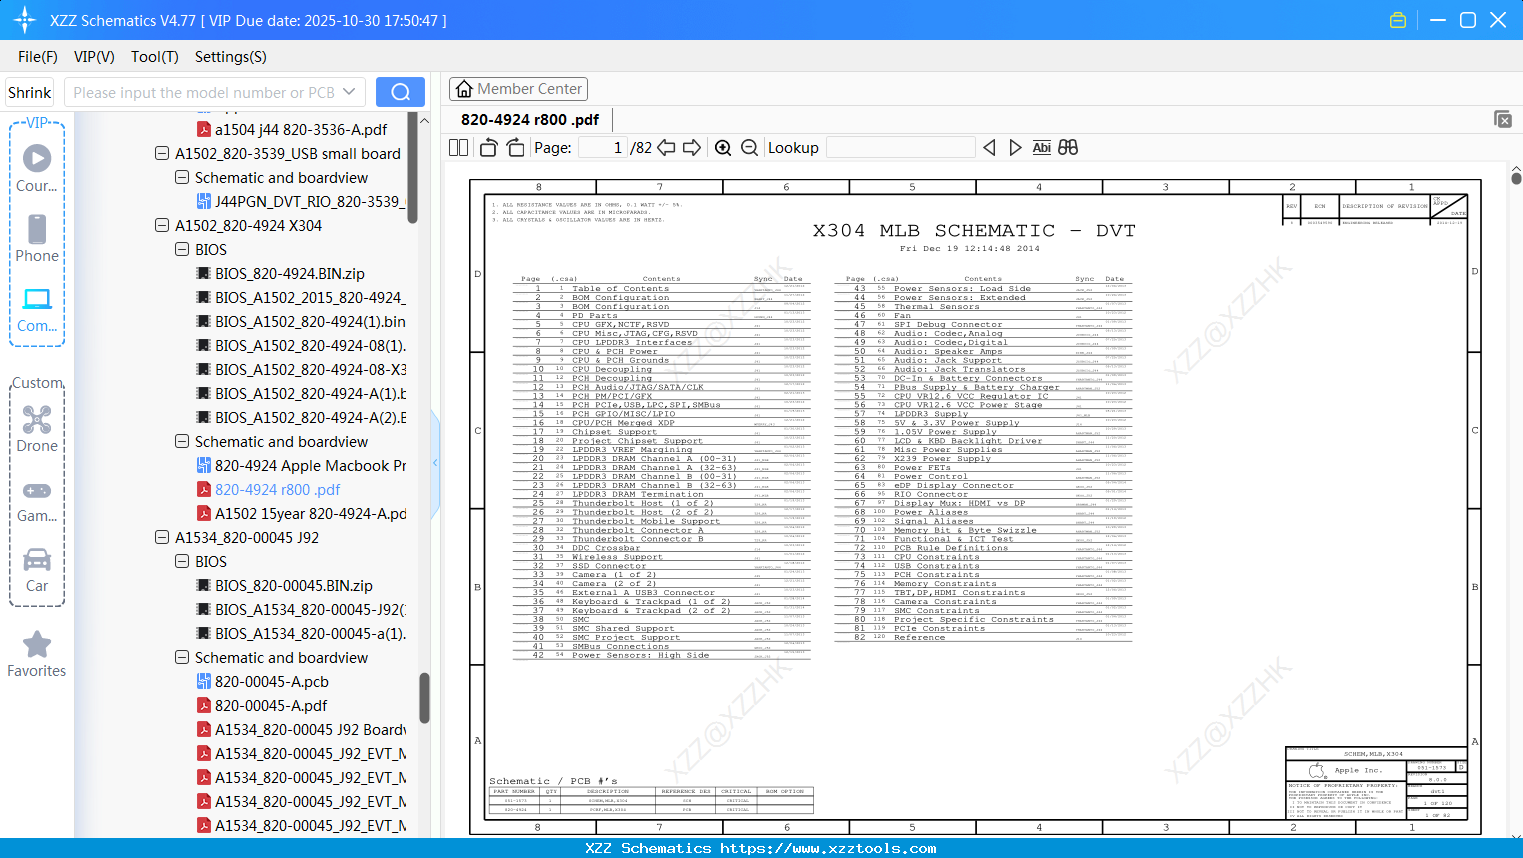The image size is (1523, 858).
Task: Collapse Schematic and boardview under A1502_820-4924 X304
Action: (x=182, y=442)
